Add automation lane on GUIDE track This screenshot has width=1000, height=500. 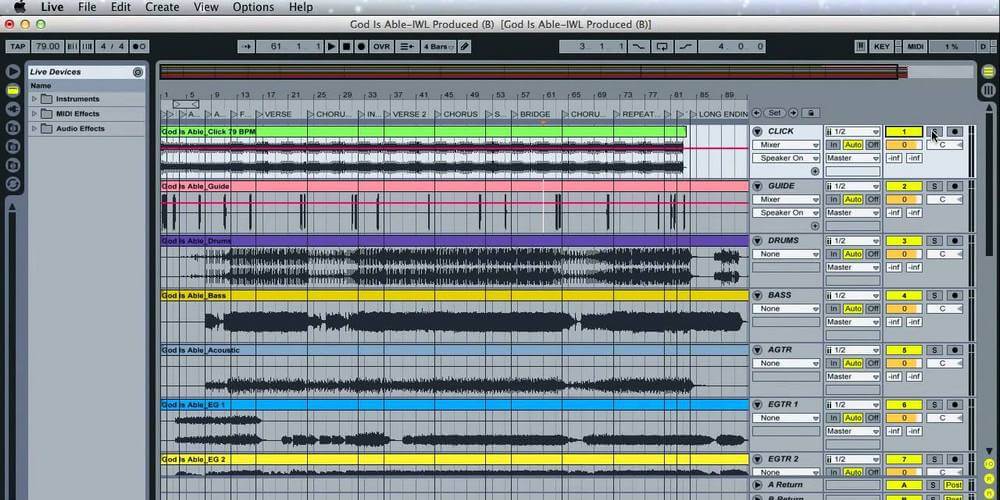coord(814,226)
